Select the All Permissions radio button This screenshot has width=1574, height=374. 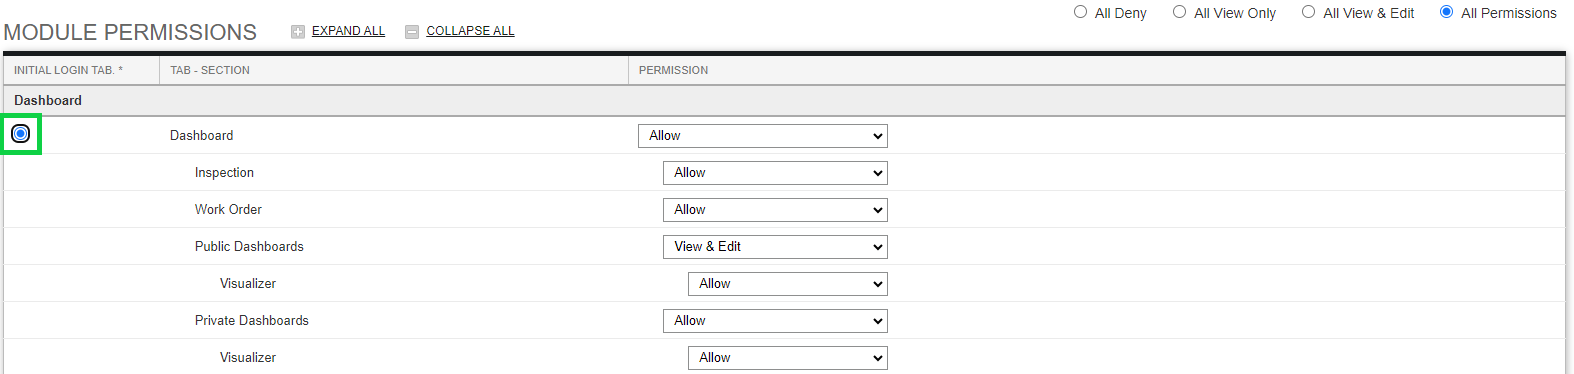(x=1446, y=12)
